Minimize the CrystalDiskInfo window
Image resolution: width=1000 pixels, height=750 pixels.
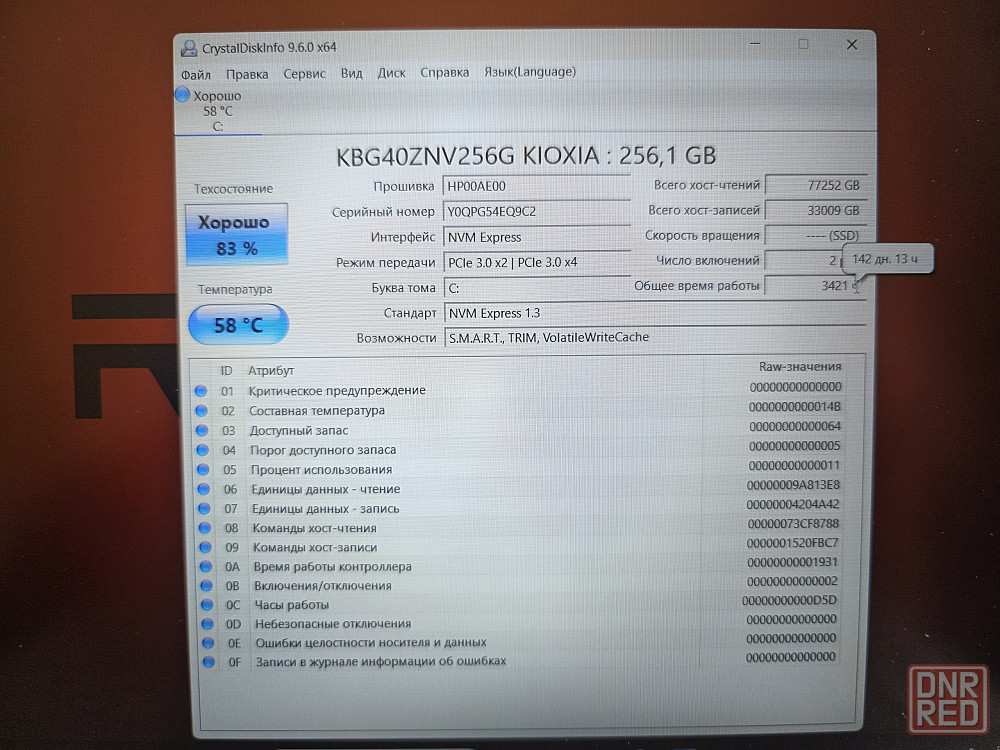tap(755, 44)
